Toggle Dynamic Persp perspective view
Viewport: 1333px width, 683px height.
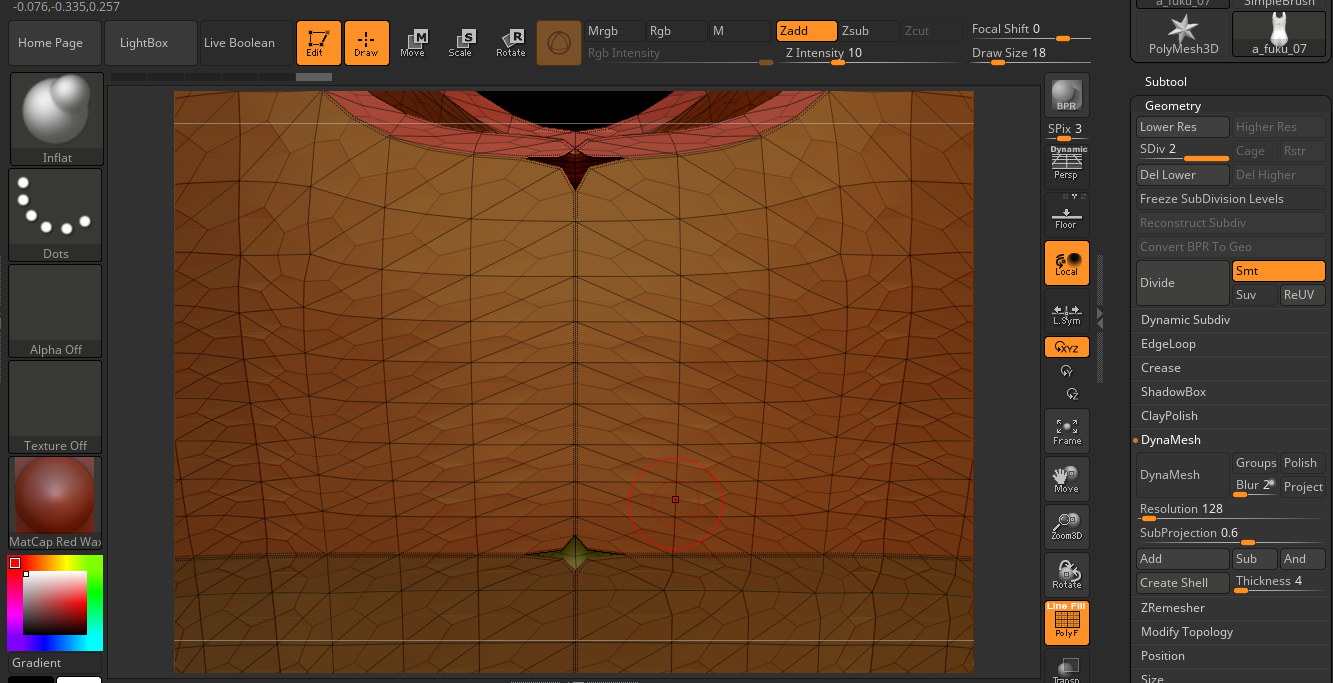pos(1067,163)
